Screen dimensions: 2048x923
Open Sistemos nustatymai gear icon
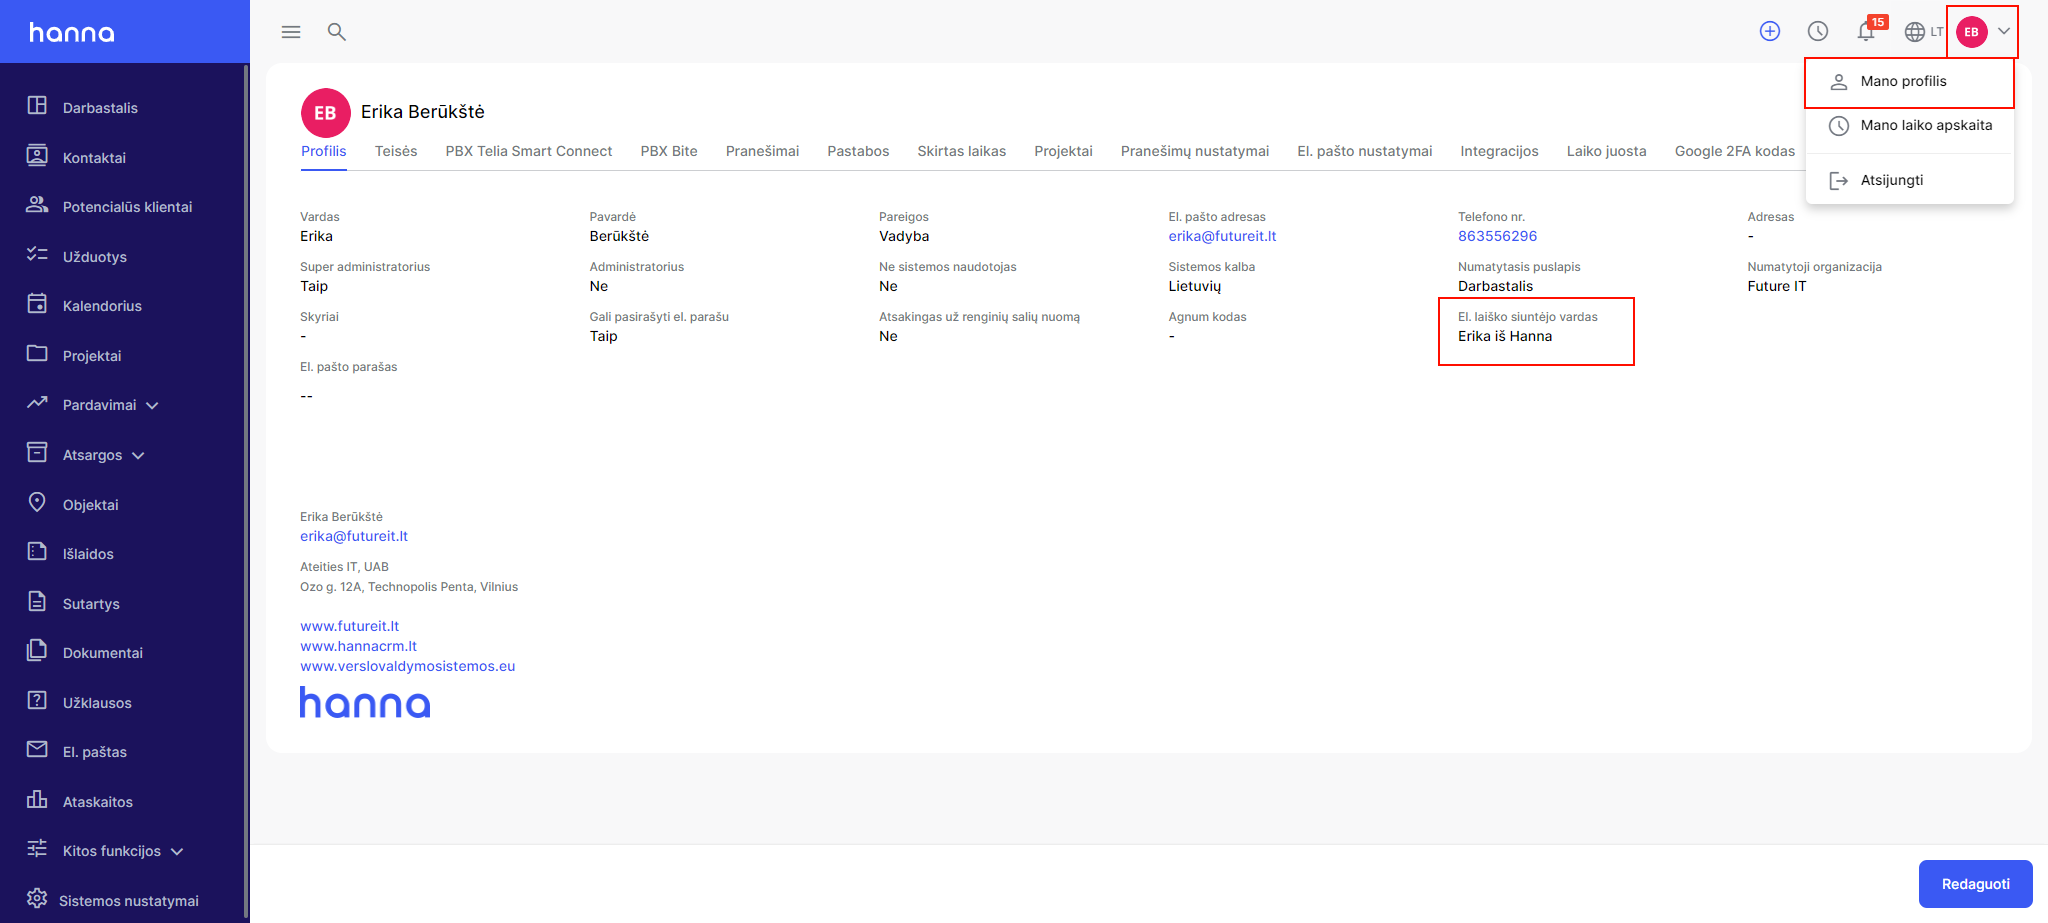pos(37,899)
